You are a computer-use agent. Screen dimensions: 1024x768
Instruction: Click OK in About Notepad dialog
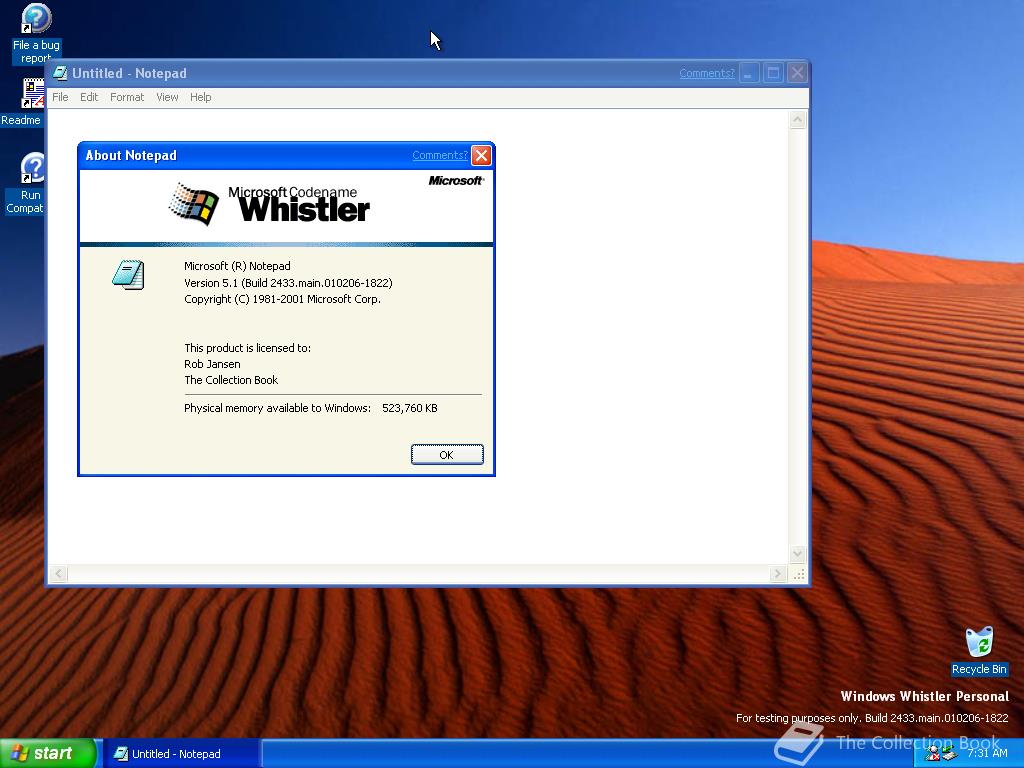coord(447,455)
